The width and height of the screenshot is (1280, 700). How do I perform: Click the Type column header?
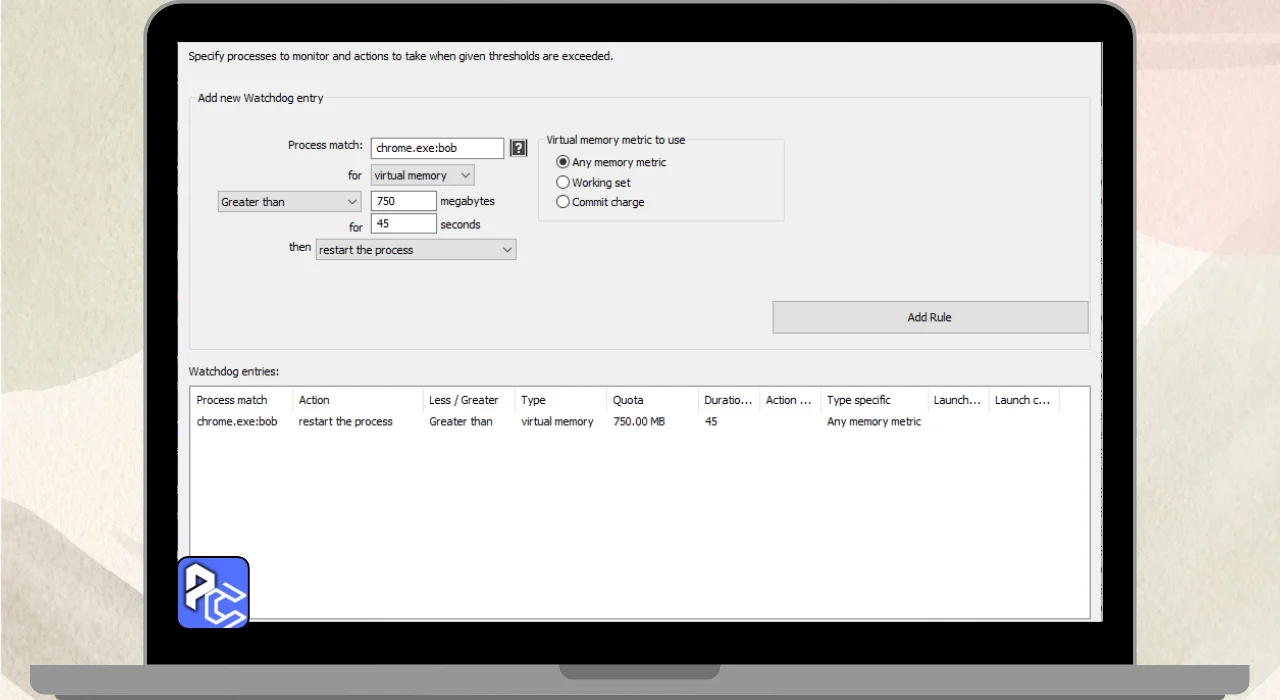coord(558,400)
